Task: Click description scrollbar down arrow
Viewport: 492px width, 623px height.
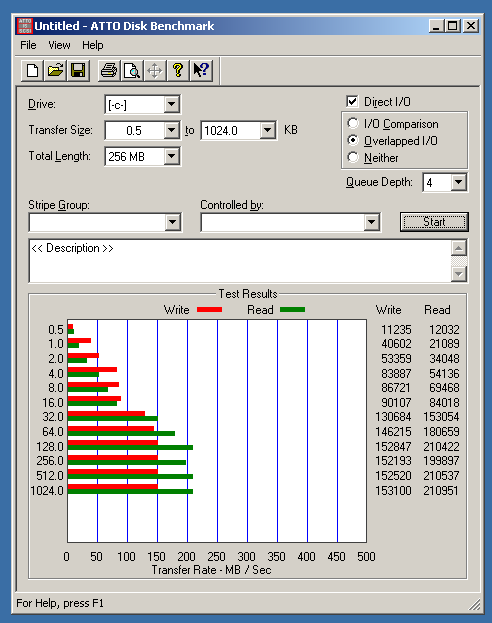Action: (459, 274)
